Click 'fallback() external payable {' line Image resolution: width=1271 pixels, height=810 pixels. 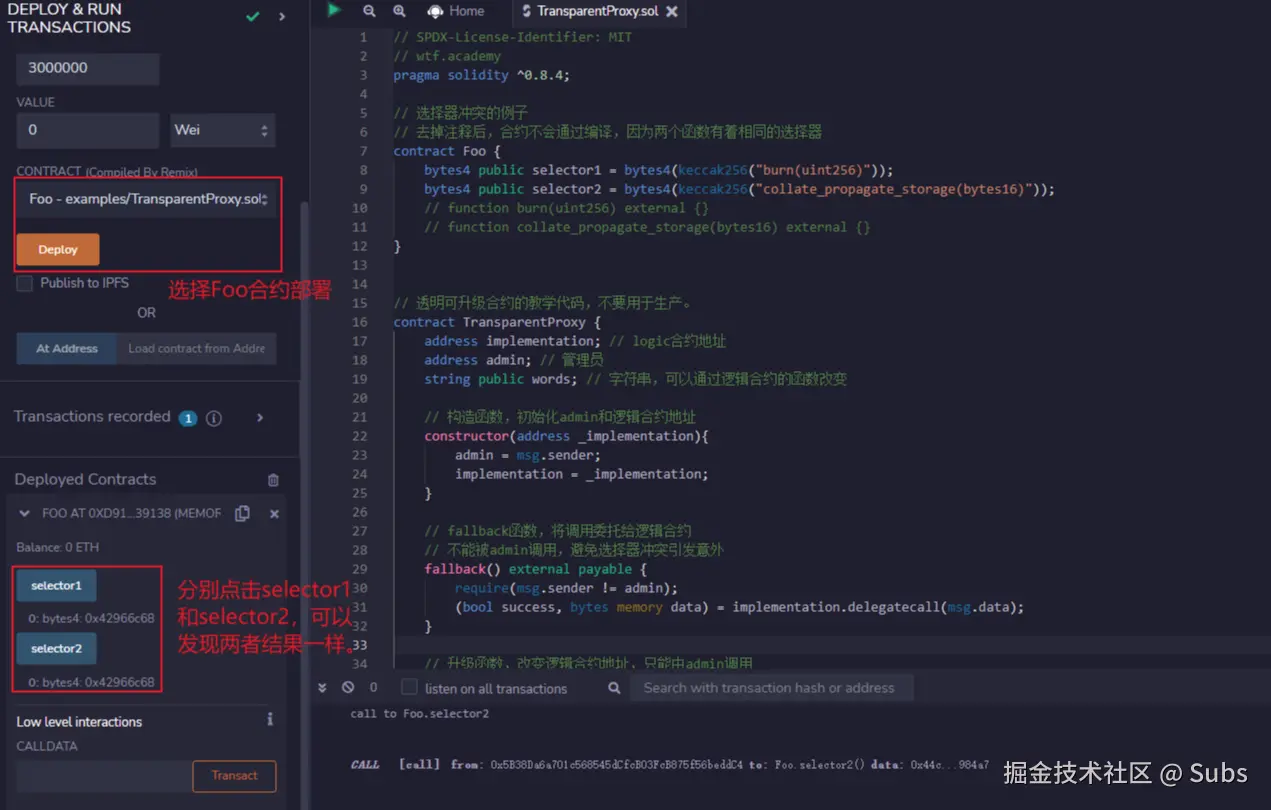tap(535, 569)
